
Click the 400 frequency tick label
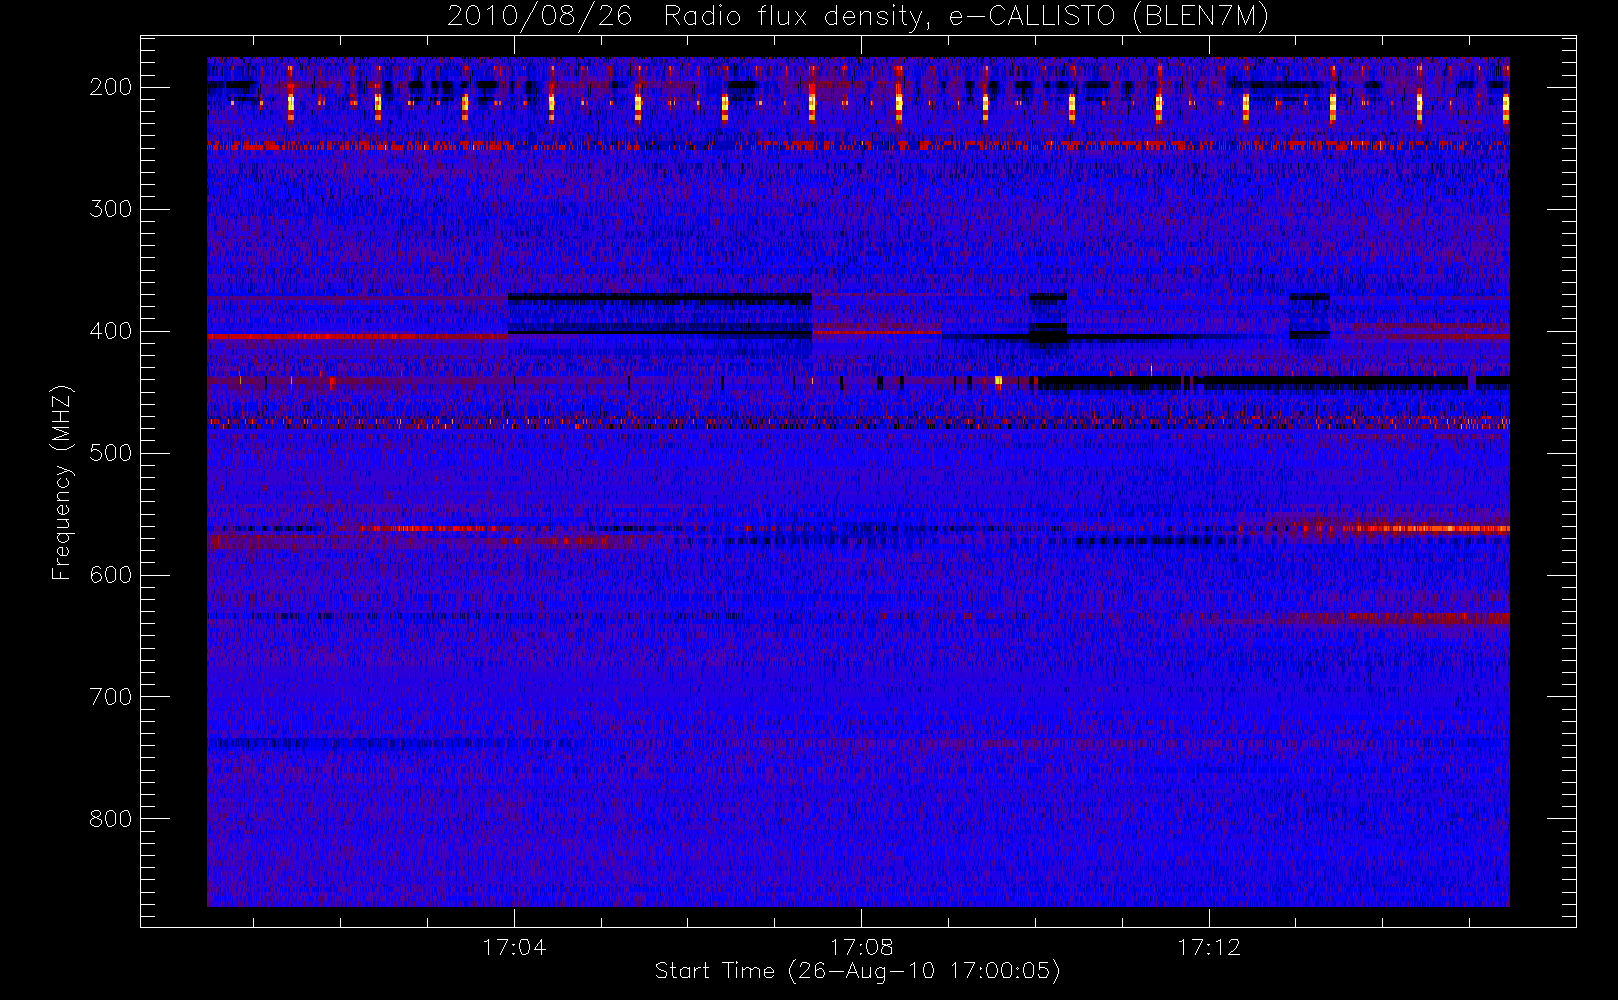(x=110, y=331)
